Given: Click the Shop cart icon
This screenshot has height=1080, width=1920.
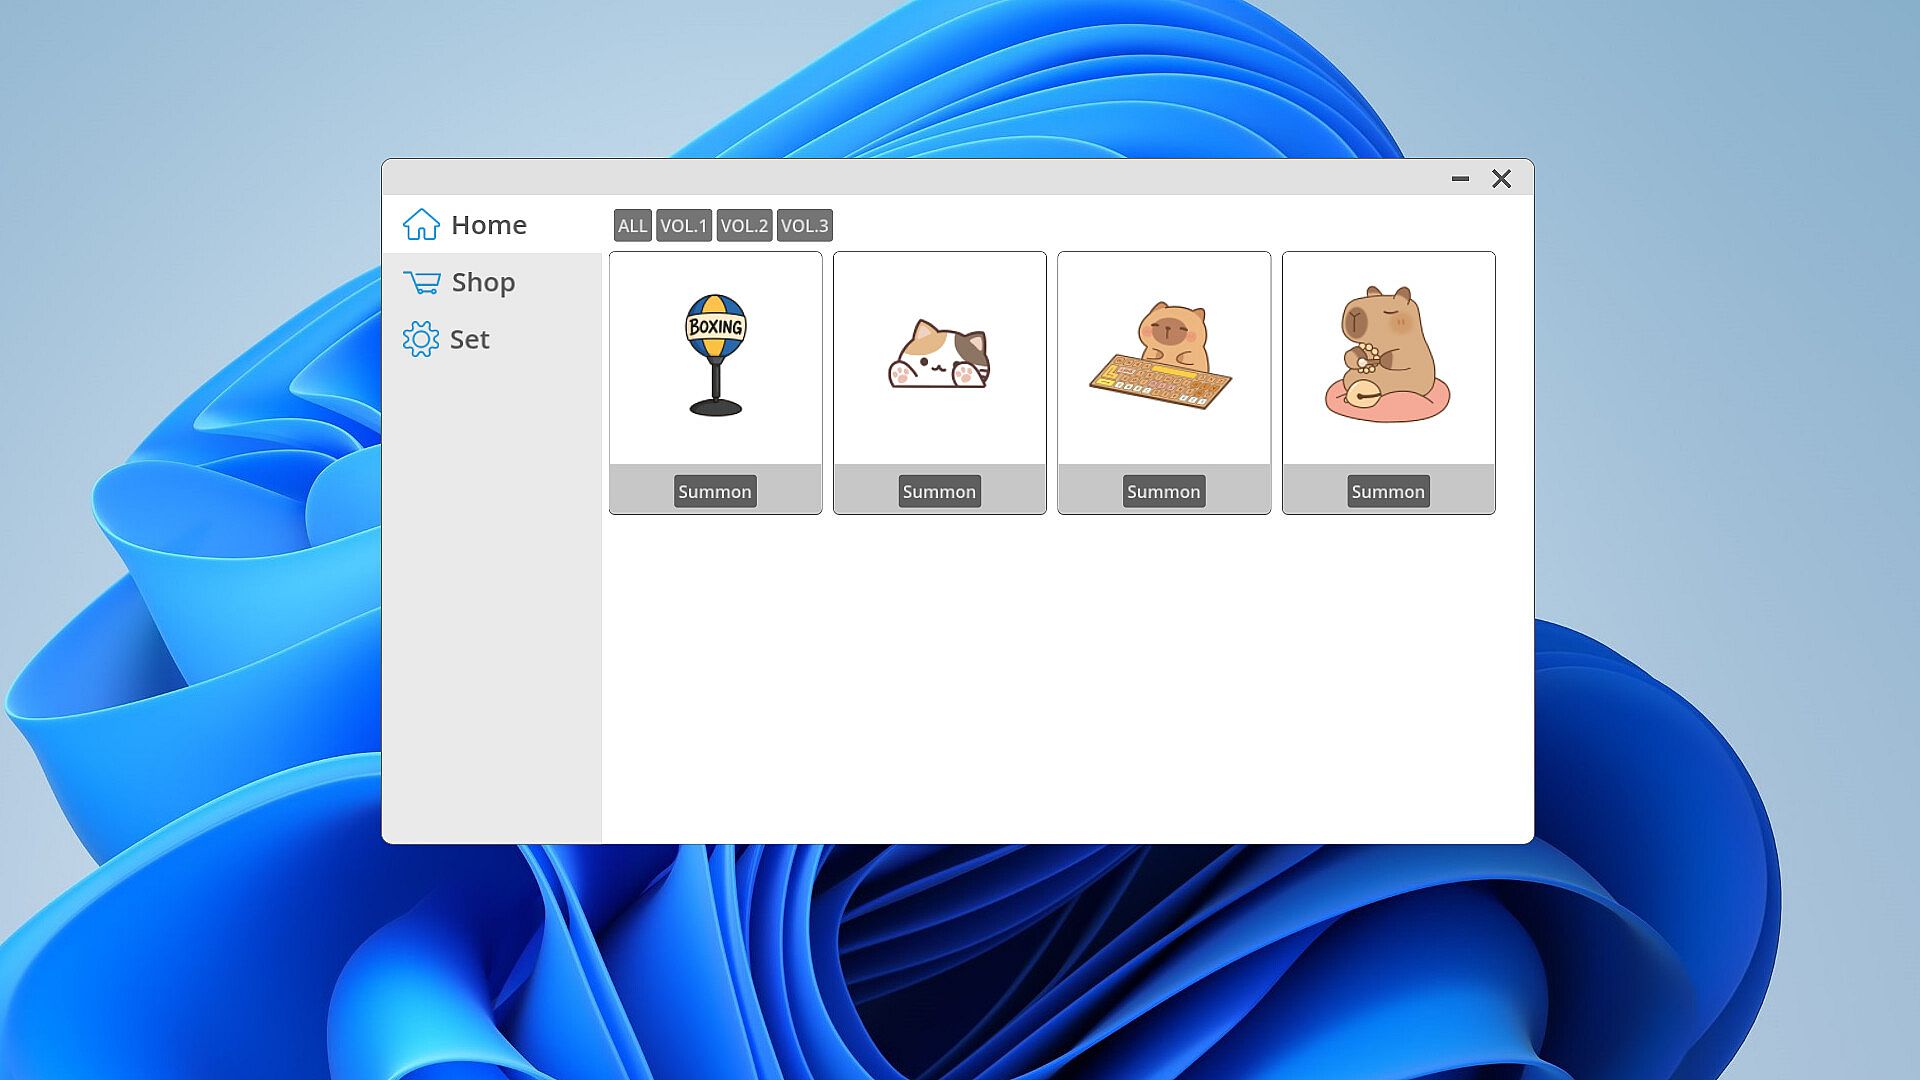Looking at the screenshot, I should (421, 283).
